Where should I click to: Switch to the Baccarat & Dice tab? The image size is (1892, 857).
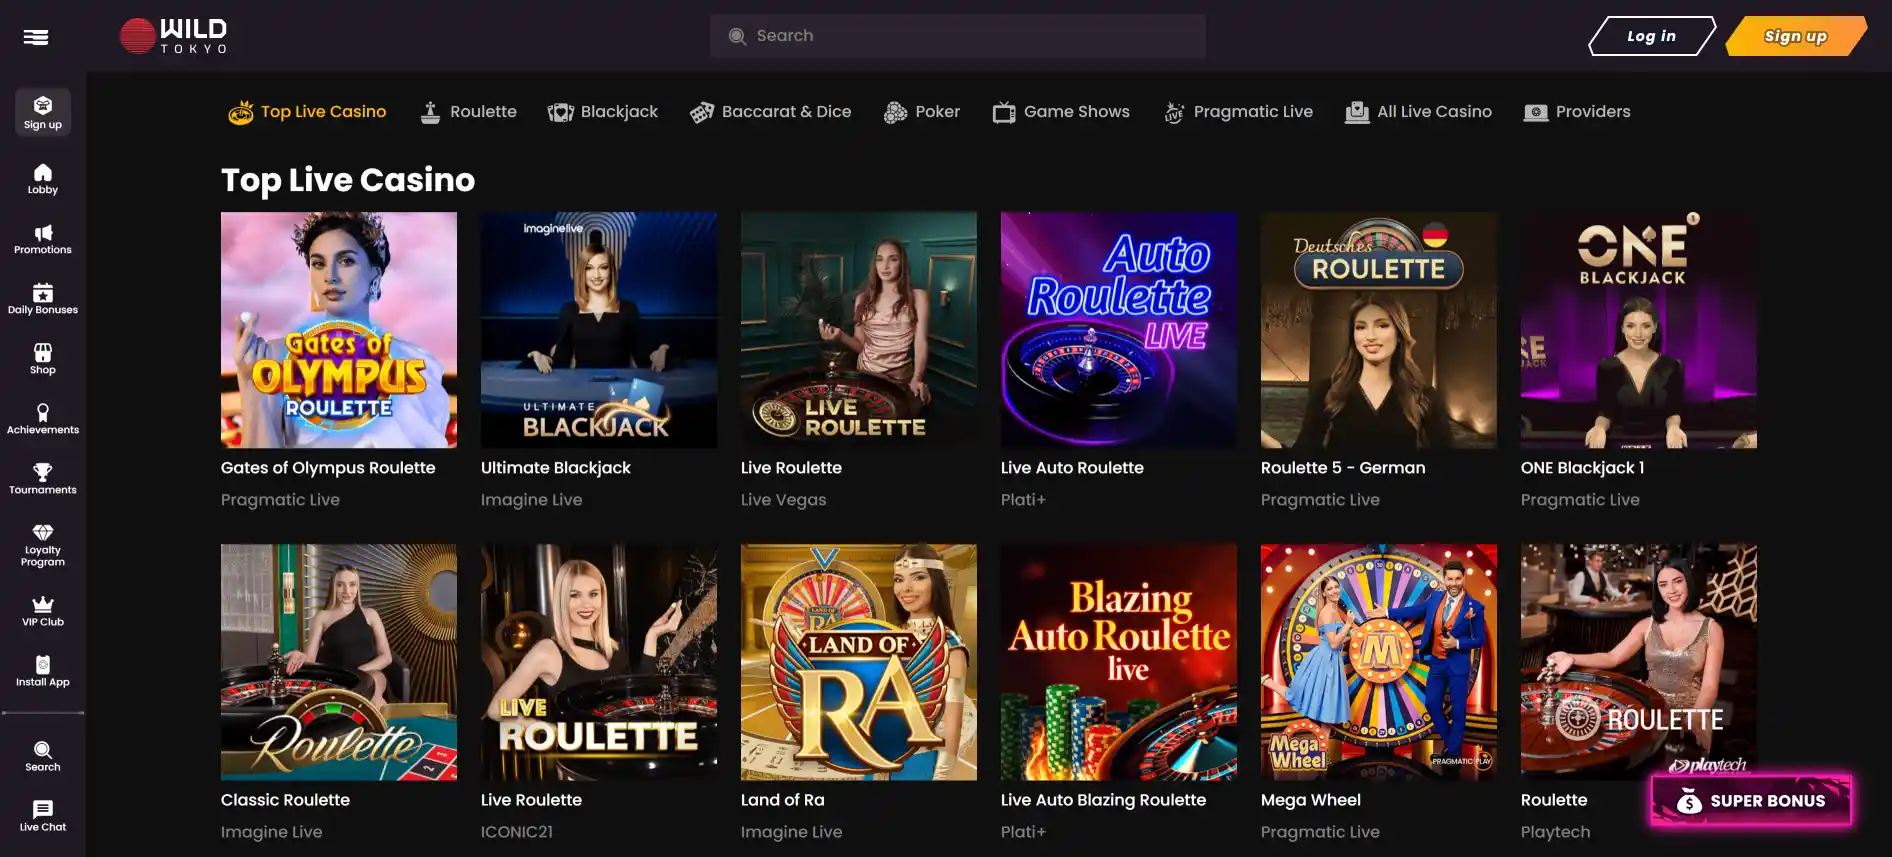pos(786,112)
